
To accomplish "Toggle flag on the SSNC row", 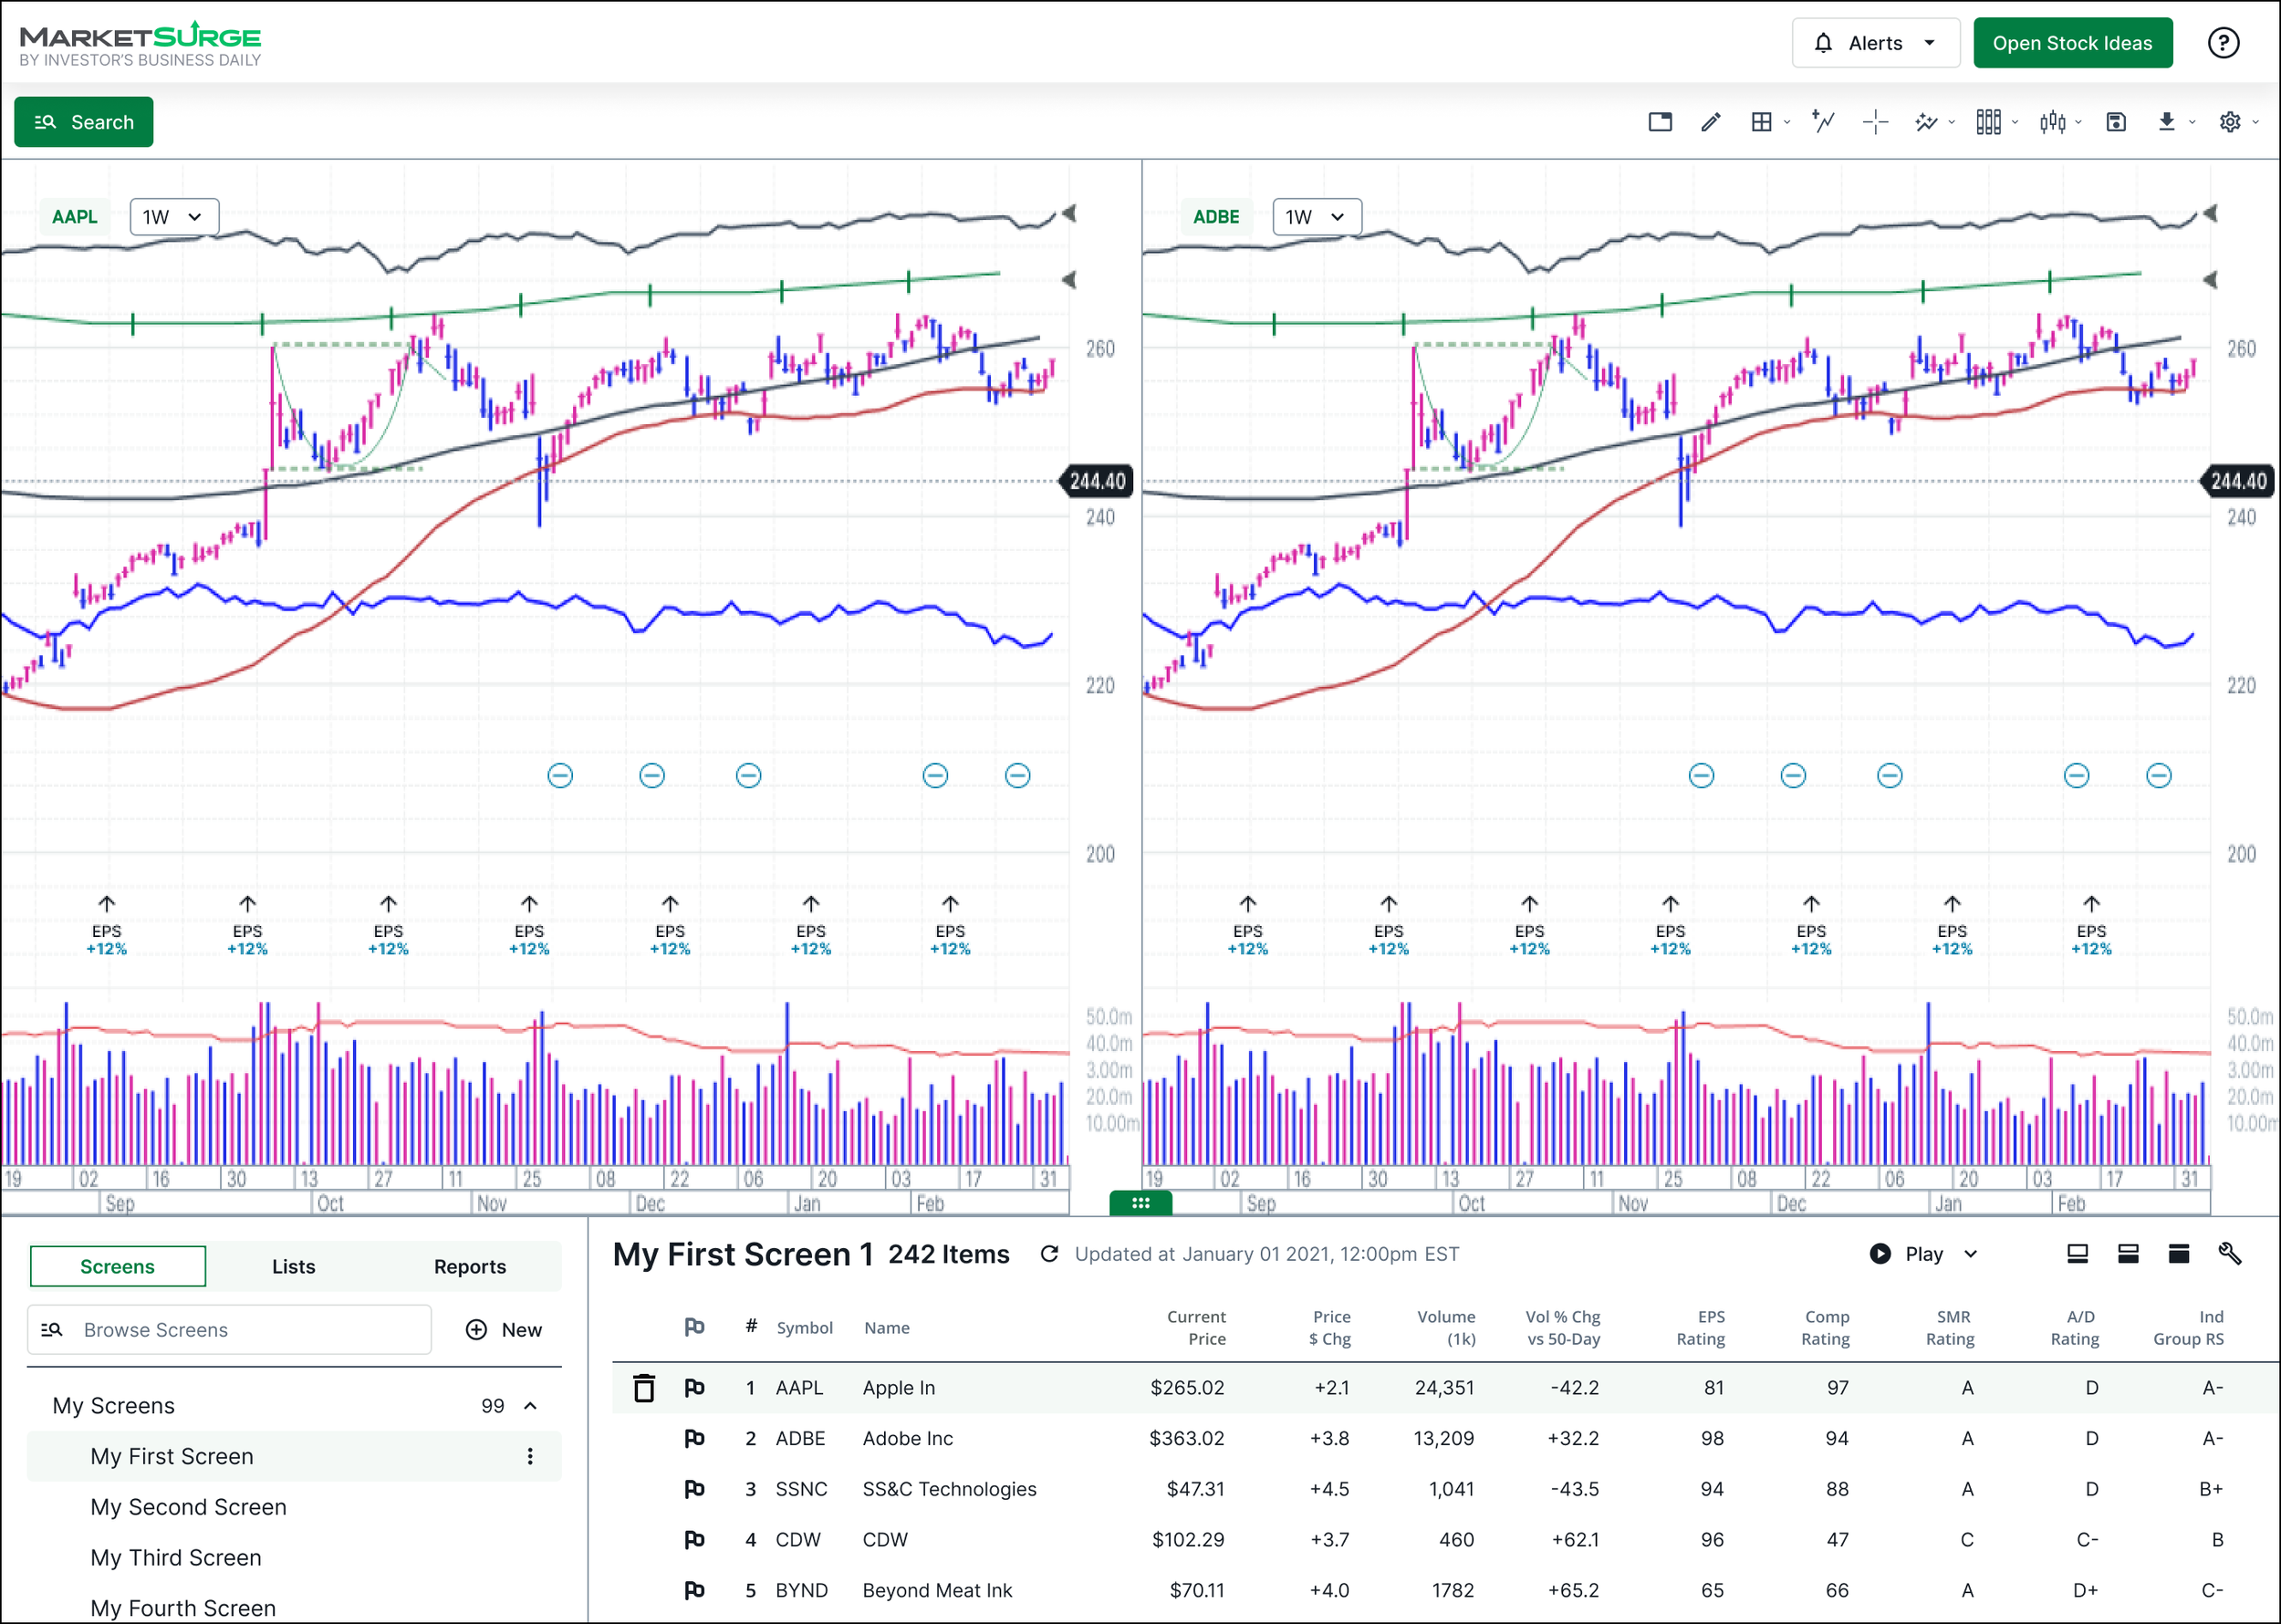I will pyautogui.click(x=694, y=1489).
